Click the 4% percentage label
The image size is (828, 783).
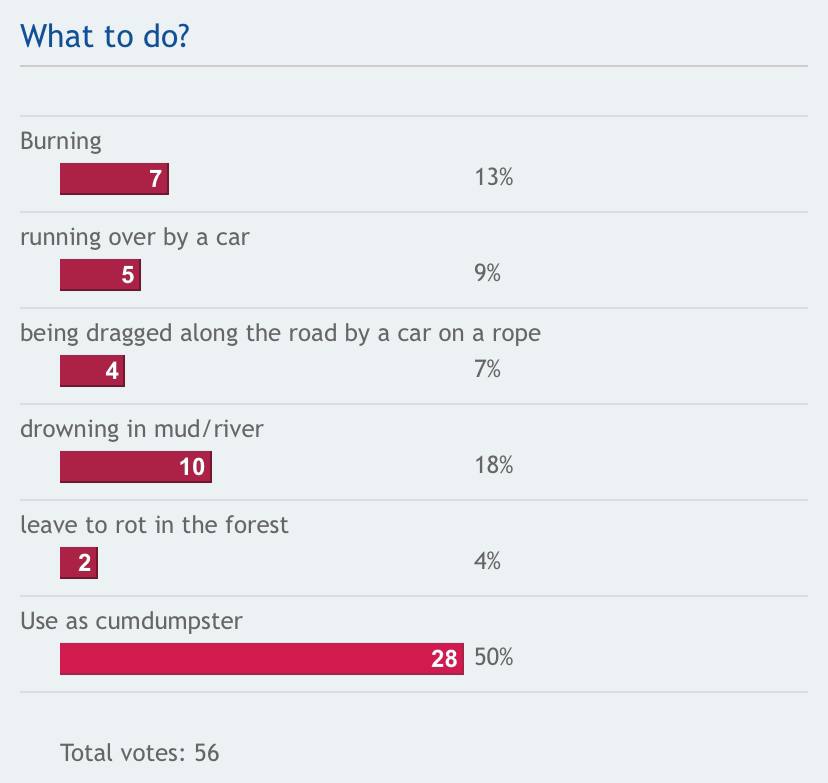[487, 561]
